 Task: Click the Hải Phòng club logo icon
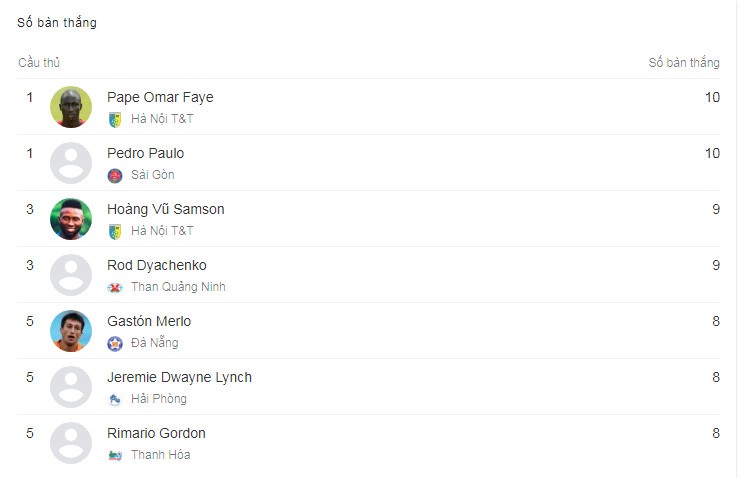coord(115,400)
